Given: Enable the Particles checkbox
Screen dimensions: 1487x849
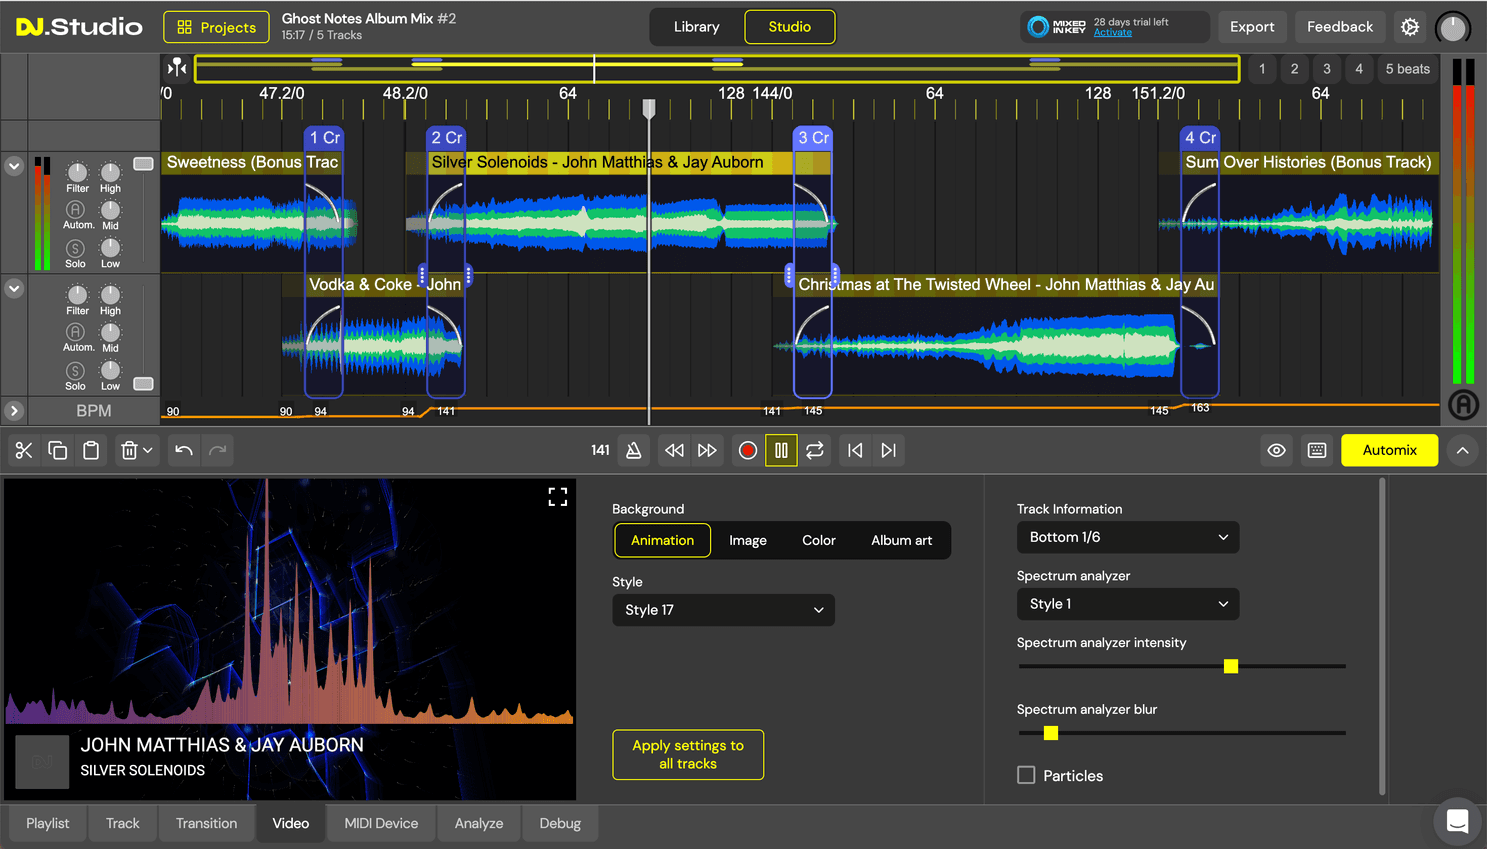Looking at the screenshot, I should point(1026,775).
